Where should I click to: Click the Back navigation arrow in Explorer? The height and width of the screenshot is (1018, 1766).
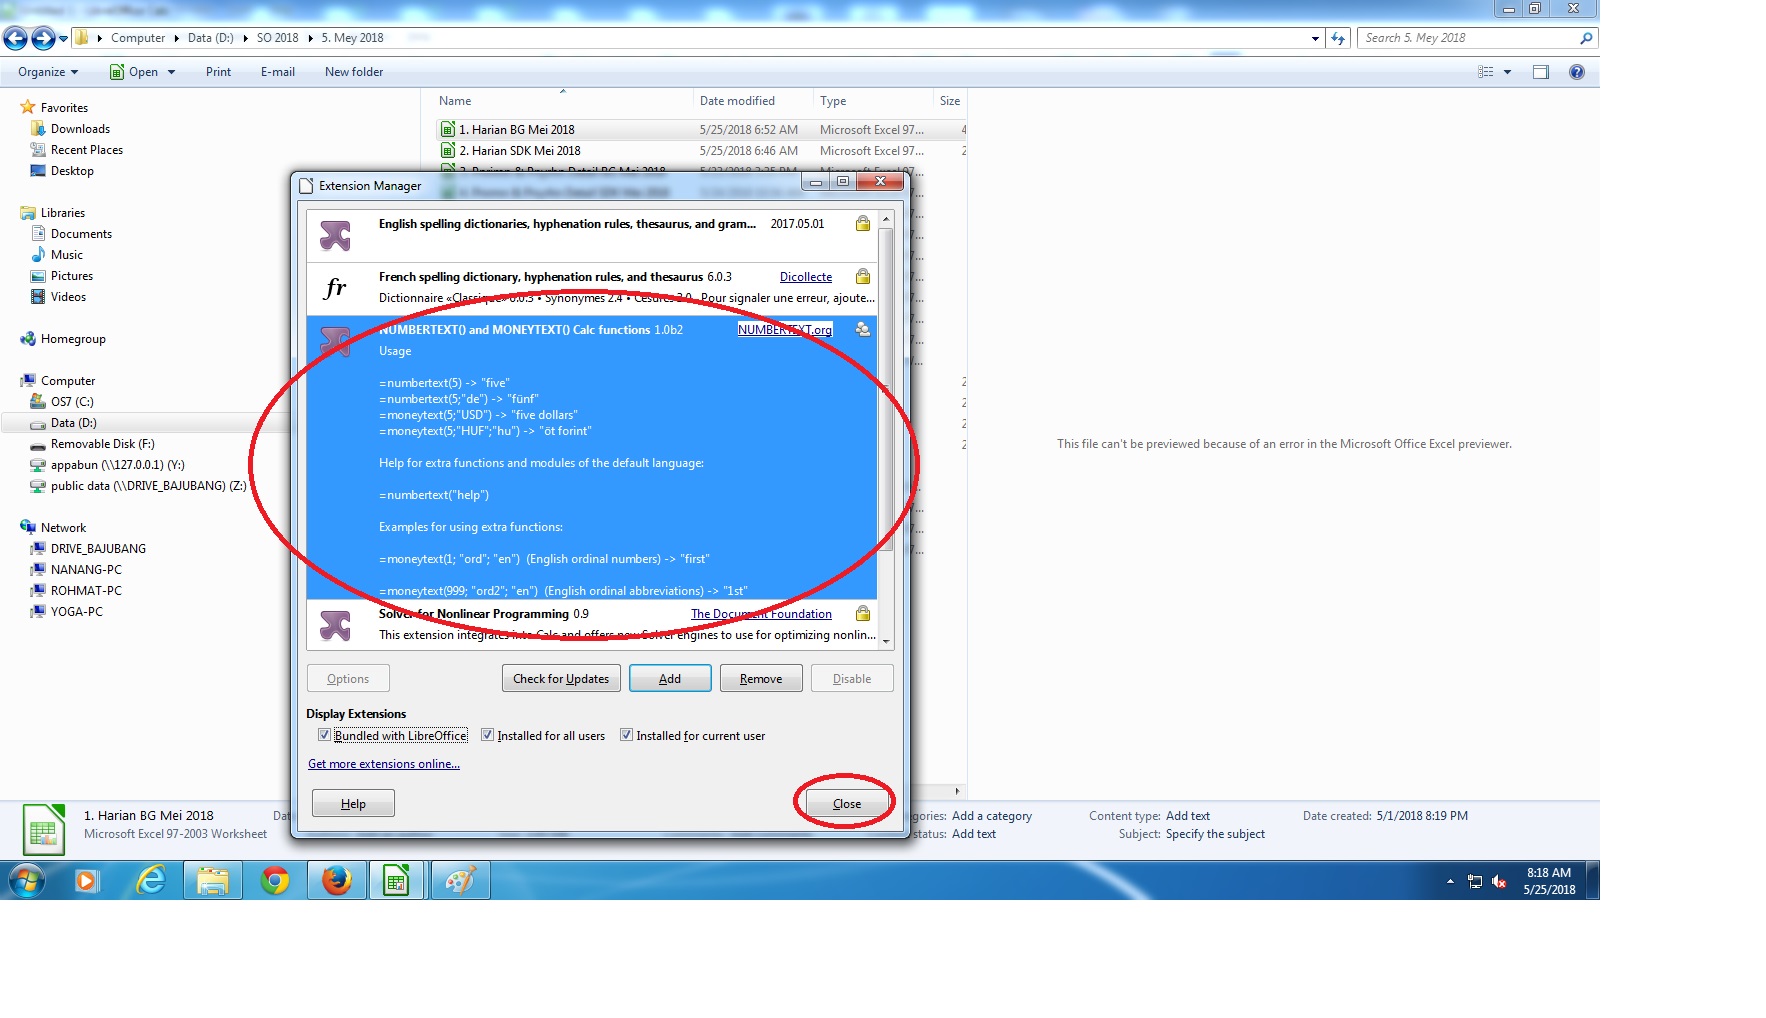tap(15, 38)
